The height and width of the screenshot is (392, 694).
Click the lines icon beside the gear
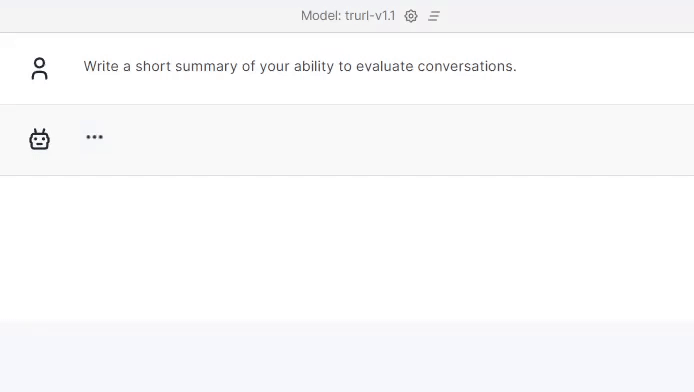434,16
